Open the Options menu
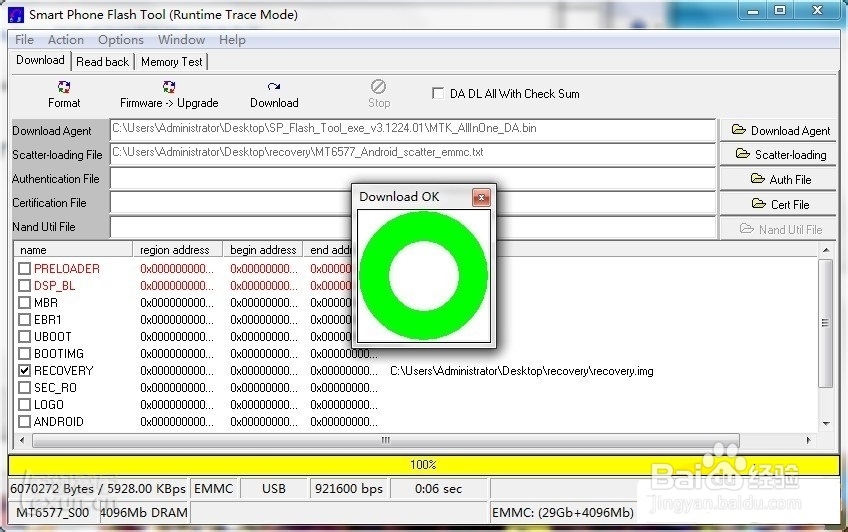Image resolution: width=848 pixels, height=532 pixels. pos(121,39)
